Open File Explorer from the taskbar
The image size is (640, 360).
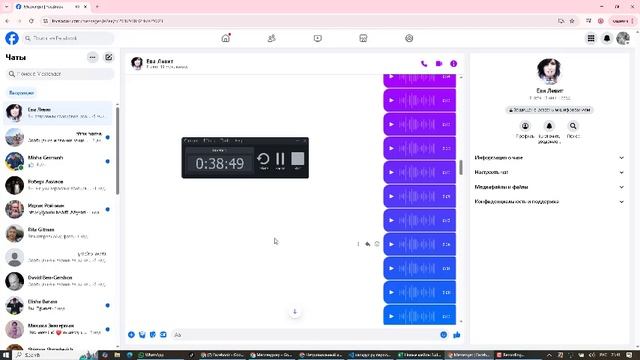[x=117, y=355]
